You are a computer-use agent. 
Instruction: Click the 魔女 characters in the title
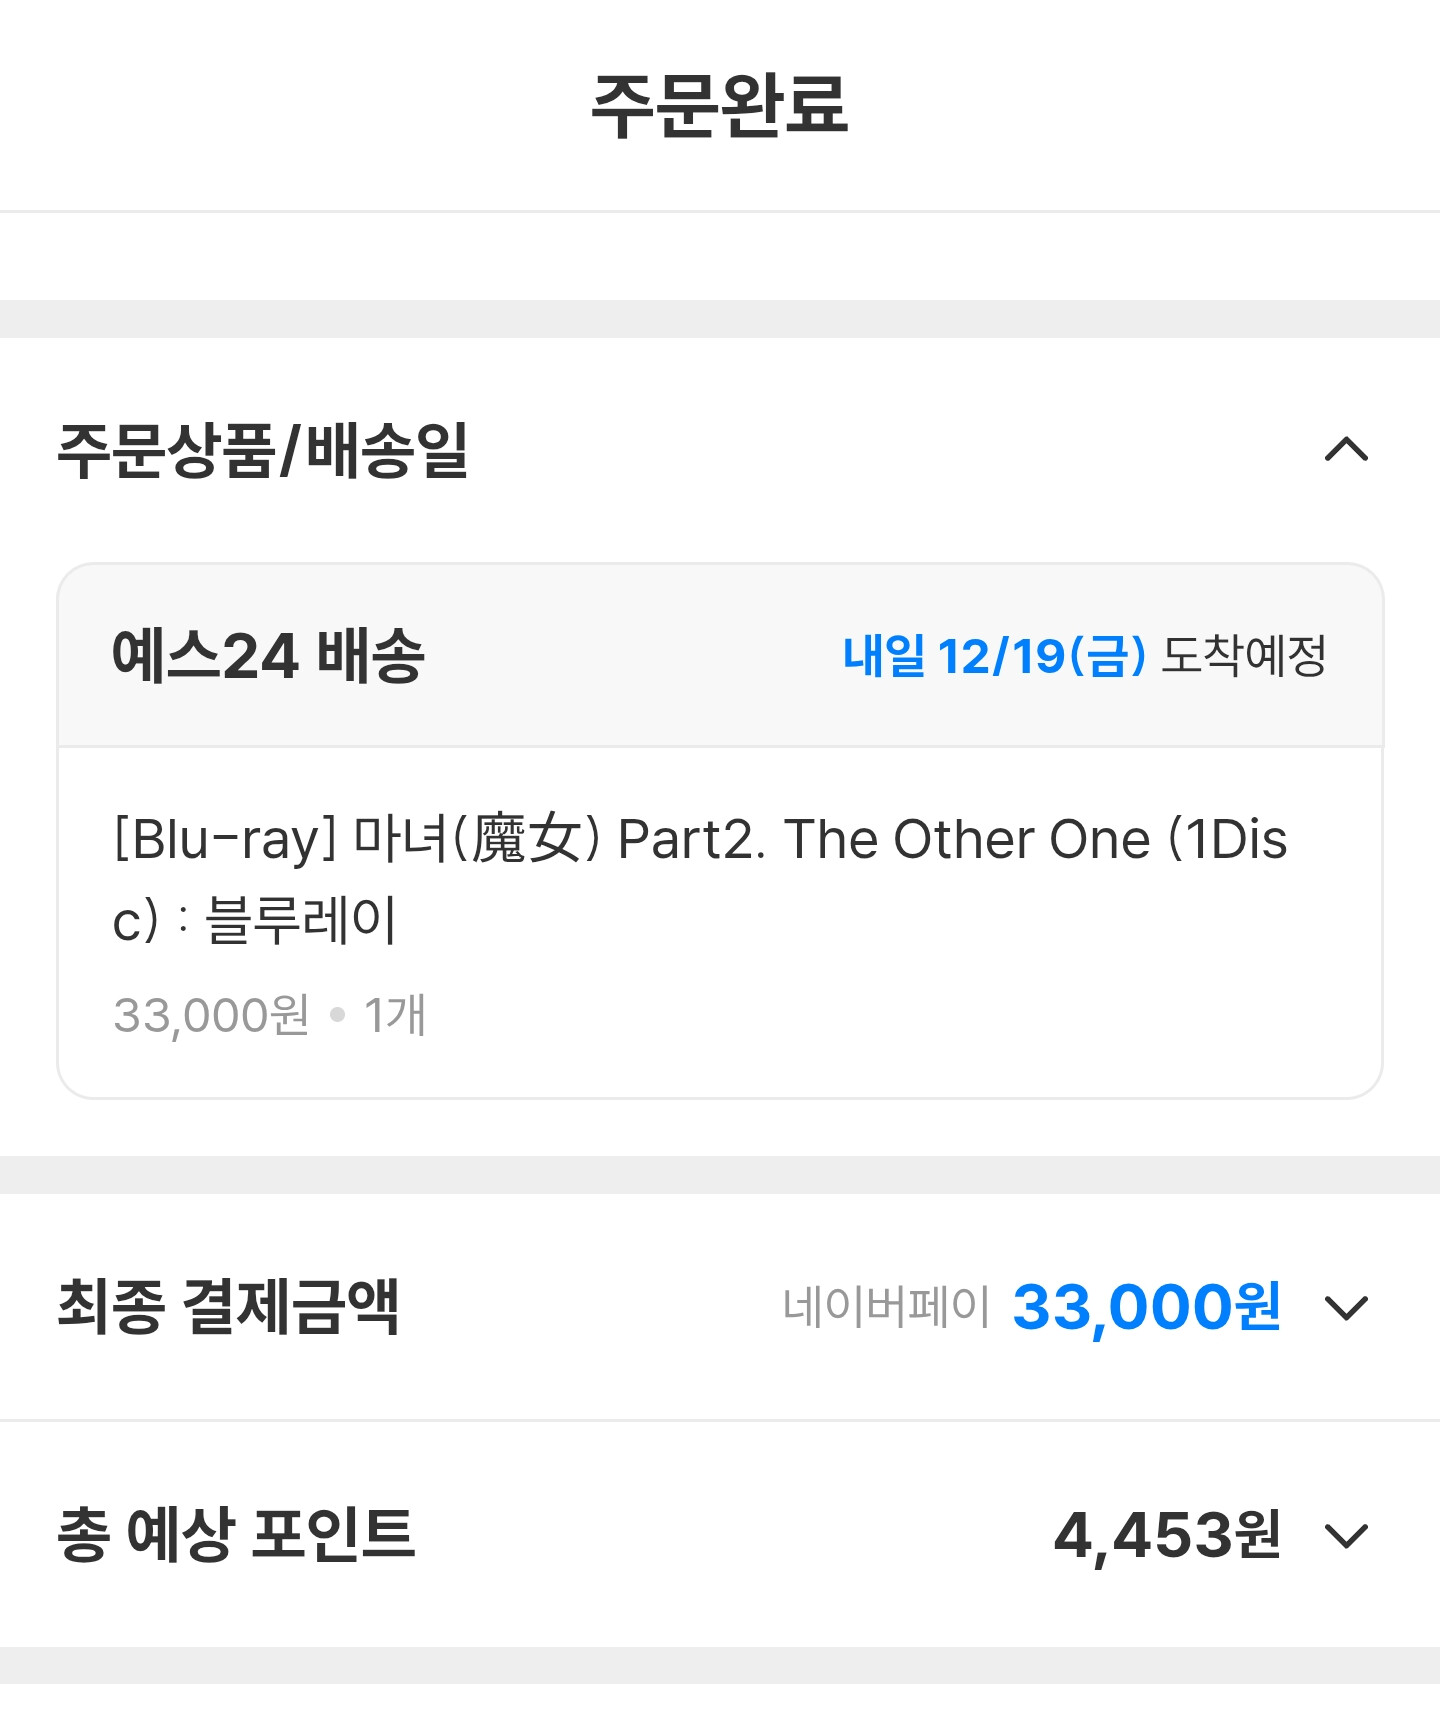526,839
